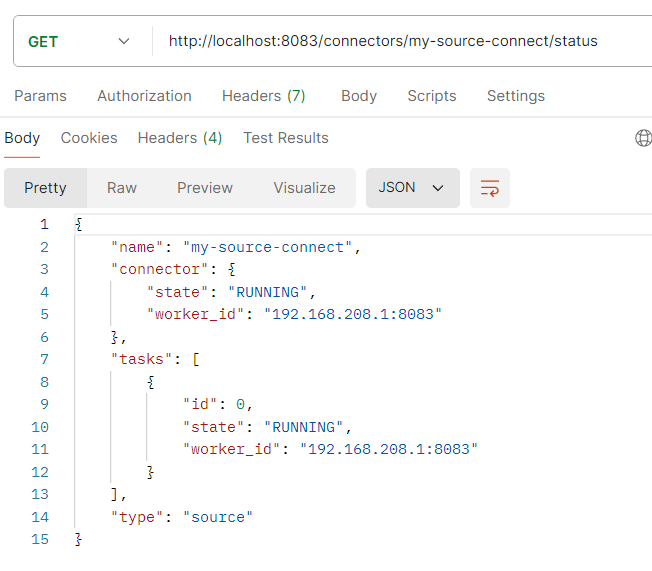
Task: Click the "tasks" key on line 7
Action: [x=141, y=359]
